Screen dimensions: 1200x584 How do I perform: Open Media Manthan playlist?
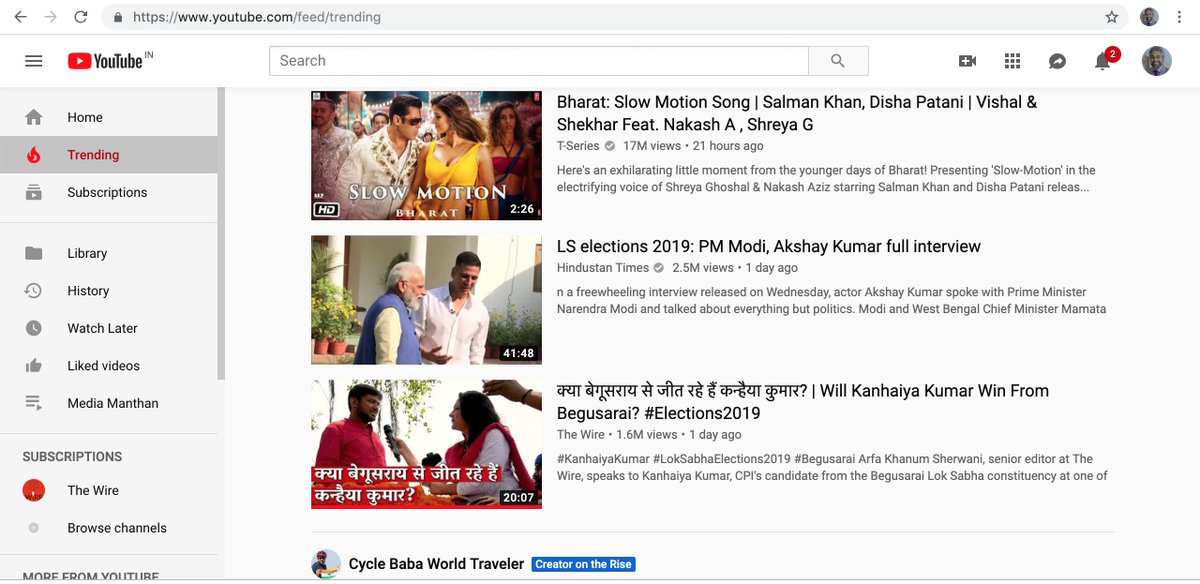(x=108, y=403)
